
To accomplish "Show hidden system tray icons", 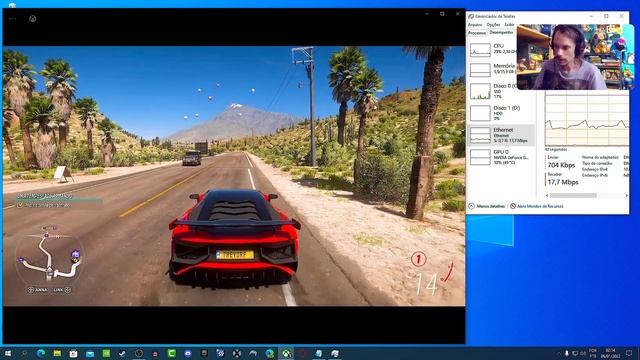I will point(558,353).
